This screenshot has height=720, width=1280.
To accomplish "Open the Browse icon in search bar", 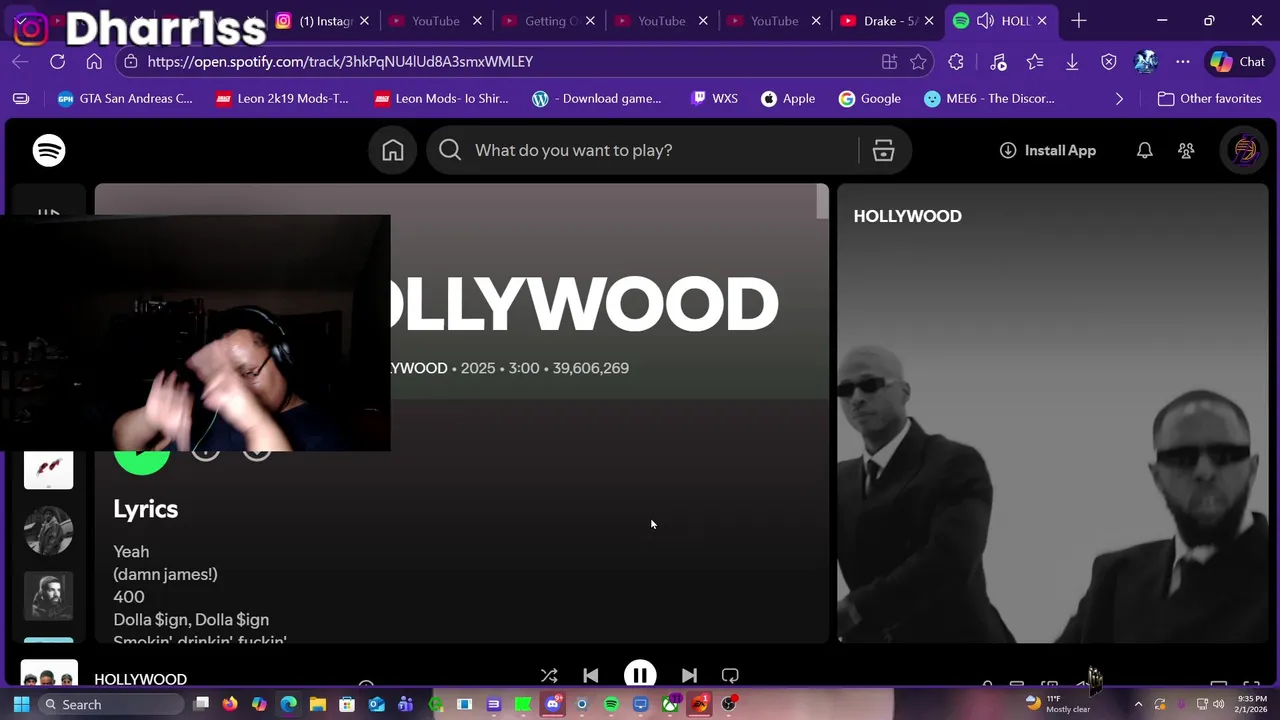I will 883,150.
